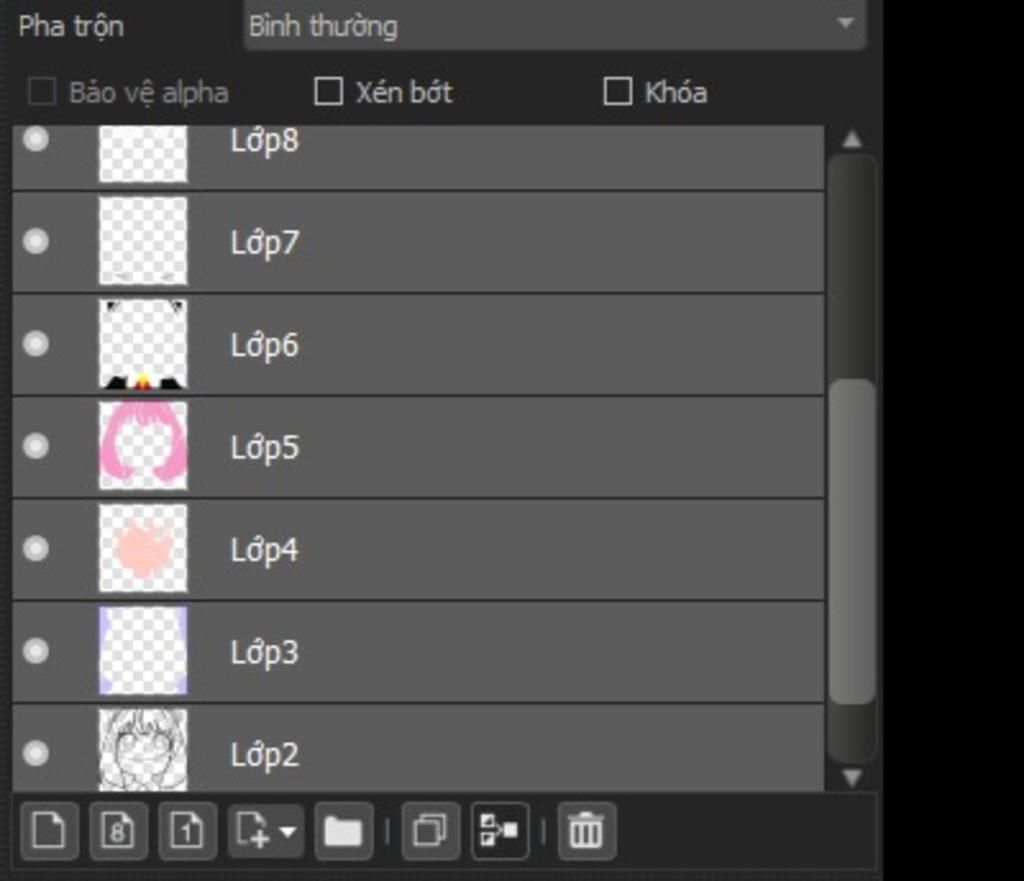This screenshot has width=1024, height=881.
Task: Open the Pha trộn blend mode dropdown
Action: tap(554, 25)
